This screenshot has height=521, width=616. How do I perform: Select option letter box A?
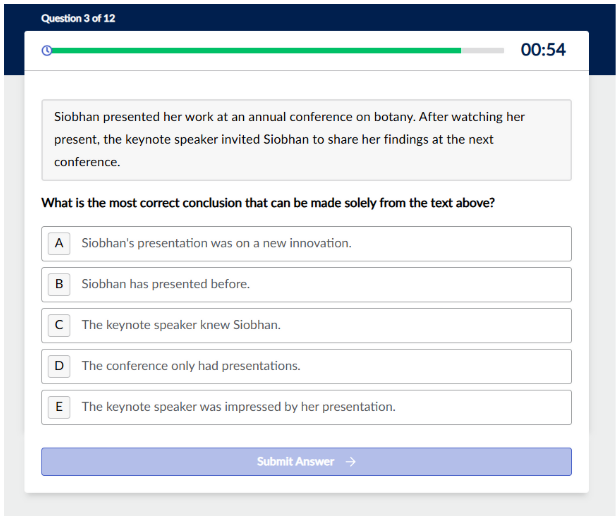(59, 243)
